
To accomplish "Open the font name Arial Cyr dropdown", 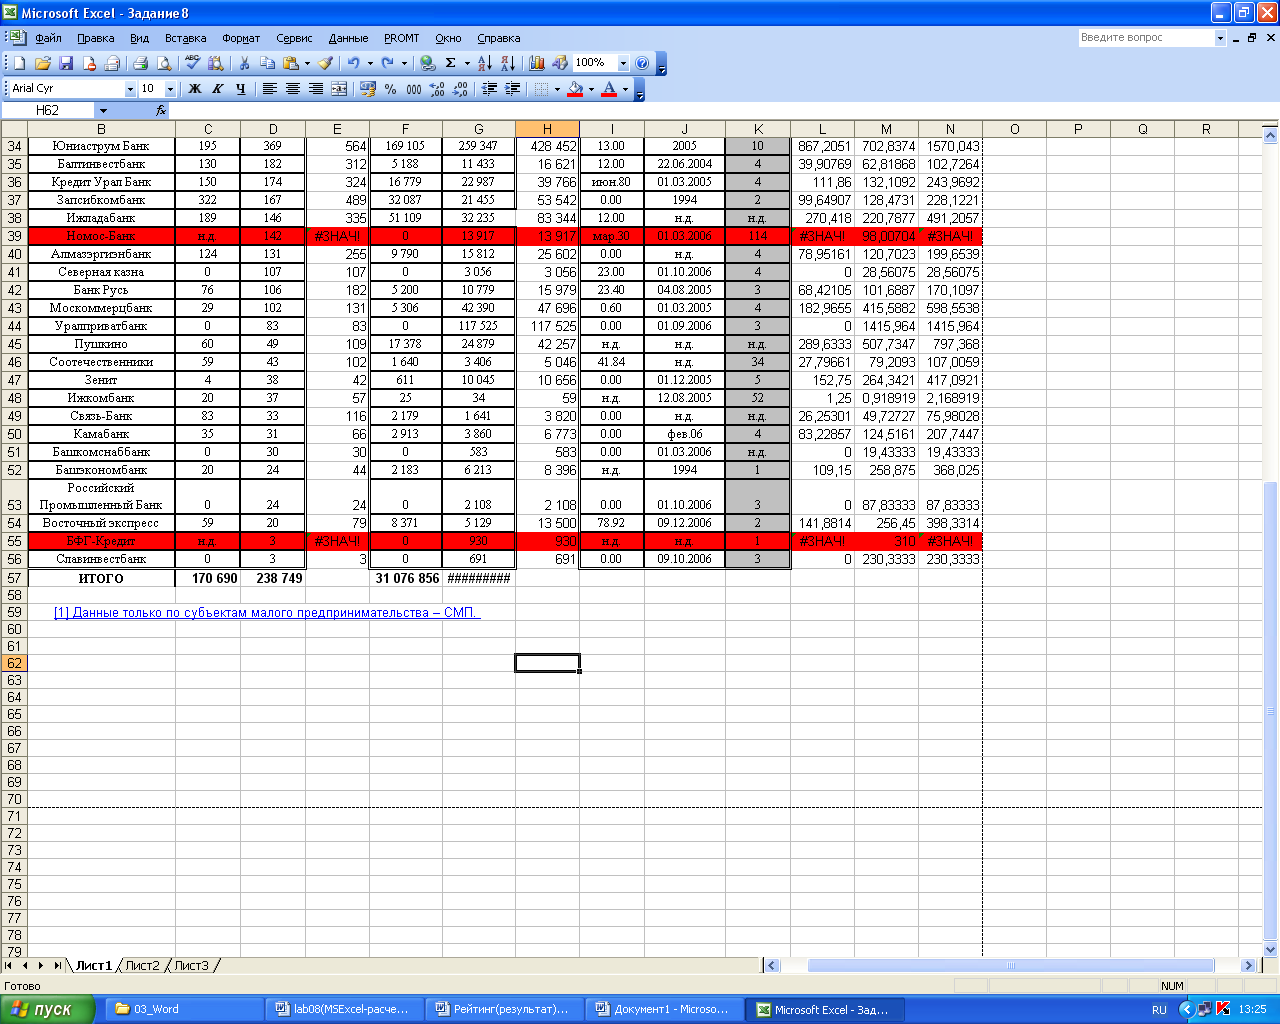I will [x=130, y=89].
